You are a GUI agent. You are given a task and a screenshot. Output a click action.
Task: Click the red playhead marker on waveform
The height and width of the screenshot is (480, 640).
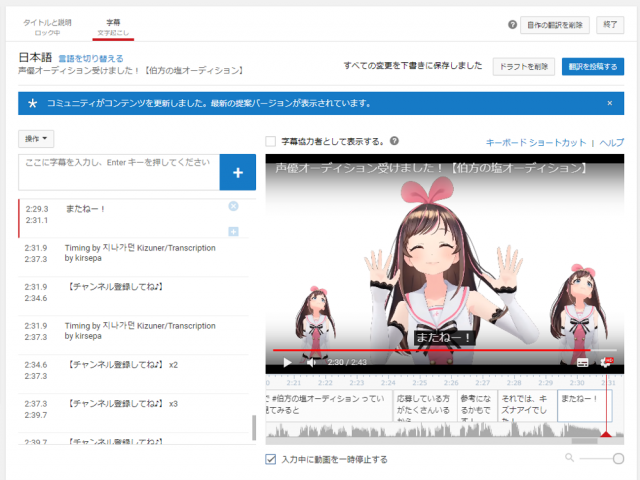coord(606,434)
